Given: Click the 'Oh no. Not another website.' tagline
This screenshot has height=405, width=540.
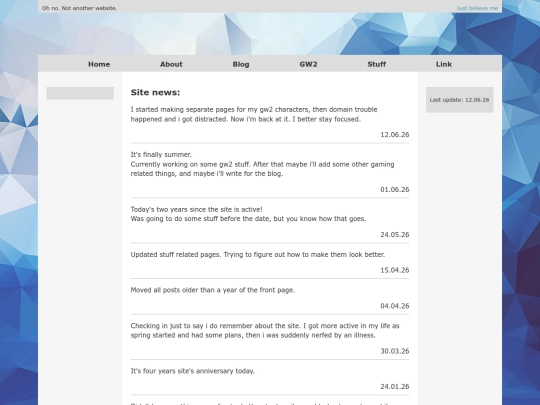Looking at the screenshot, I should coord(80,8).
